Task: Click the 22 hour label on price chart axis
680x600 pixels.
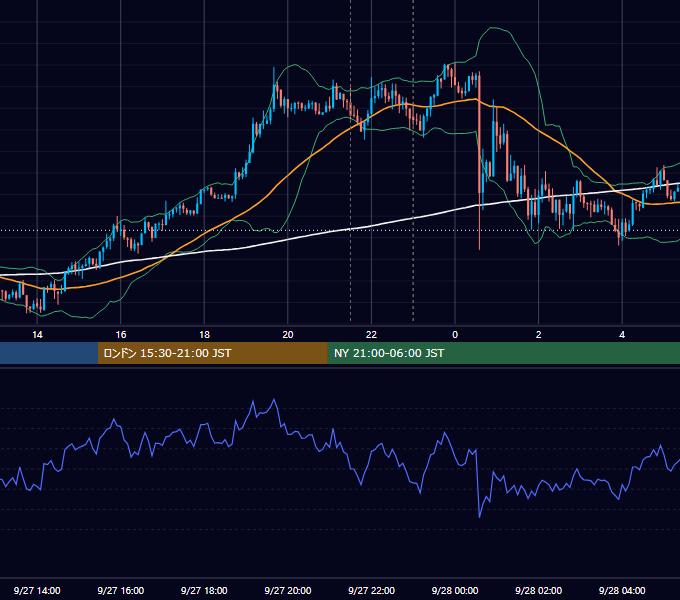Action: click(x=371, y=335)
